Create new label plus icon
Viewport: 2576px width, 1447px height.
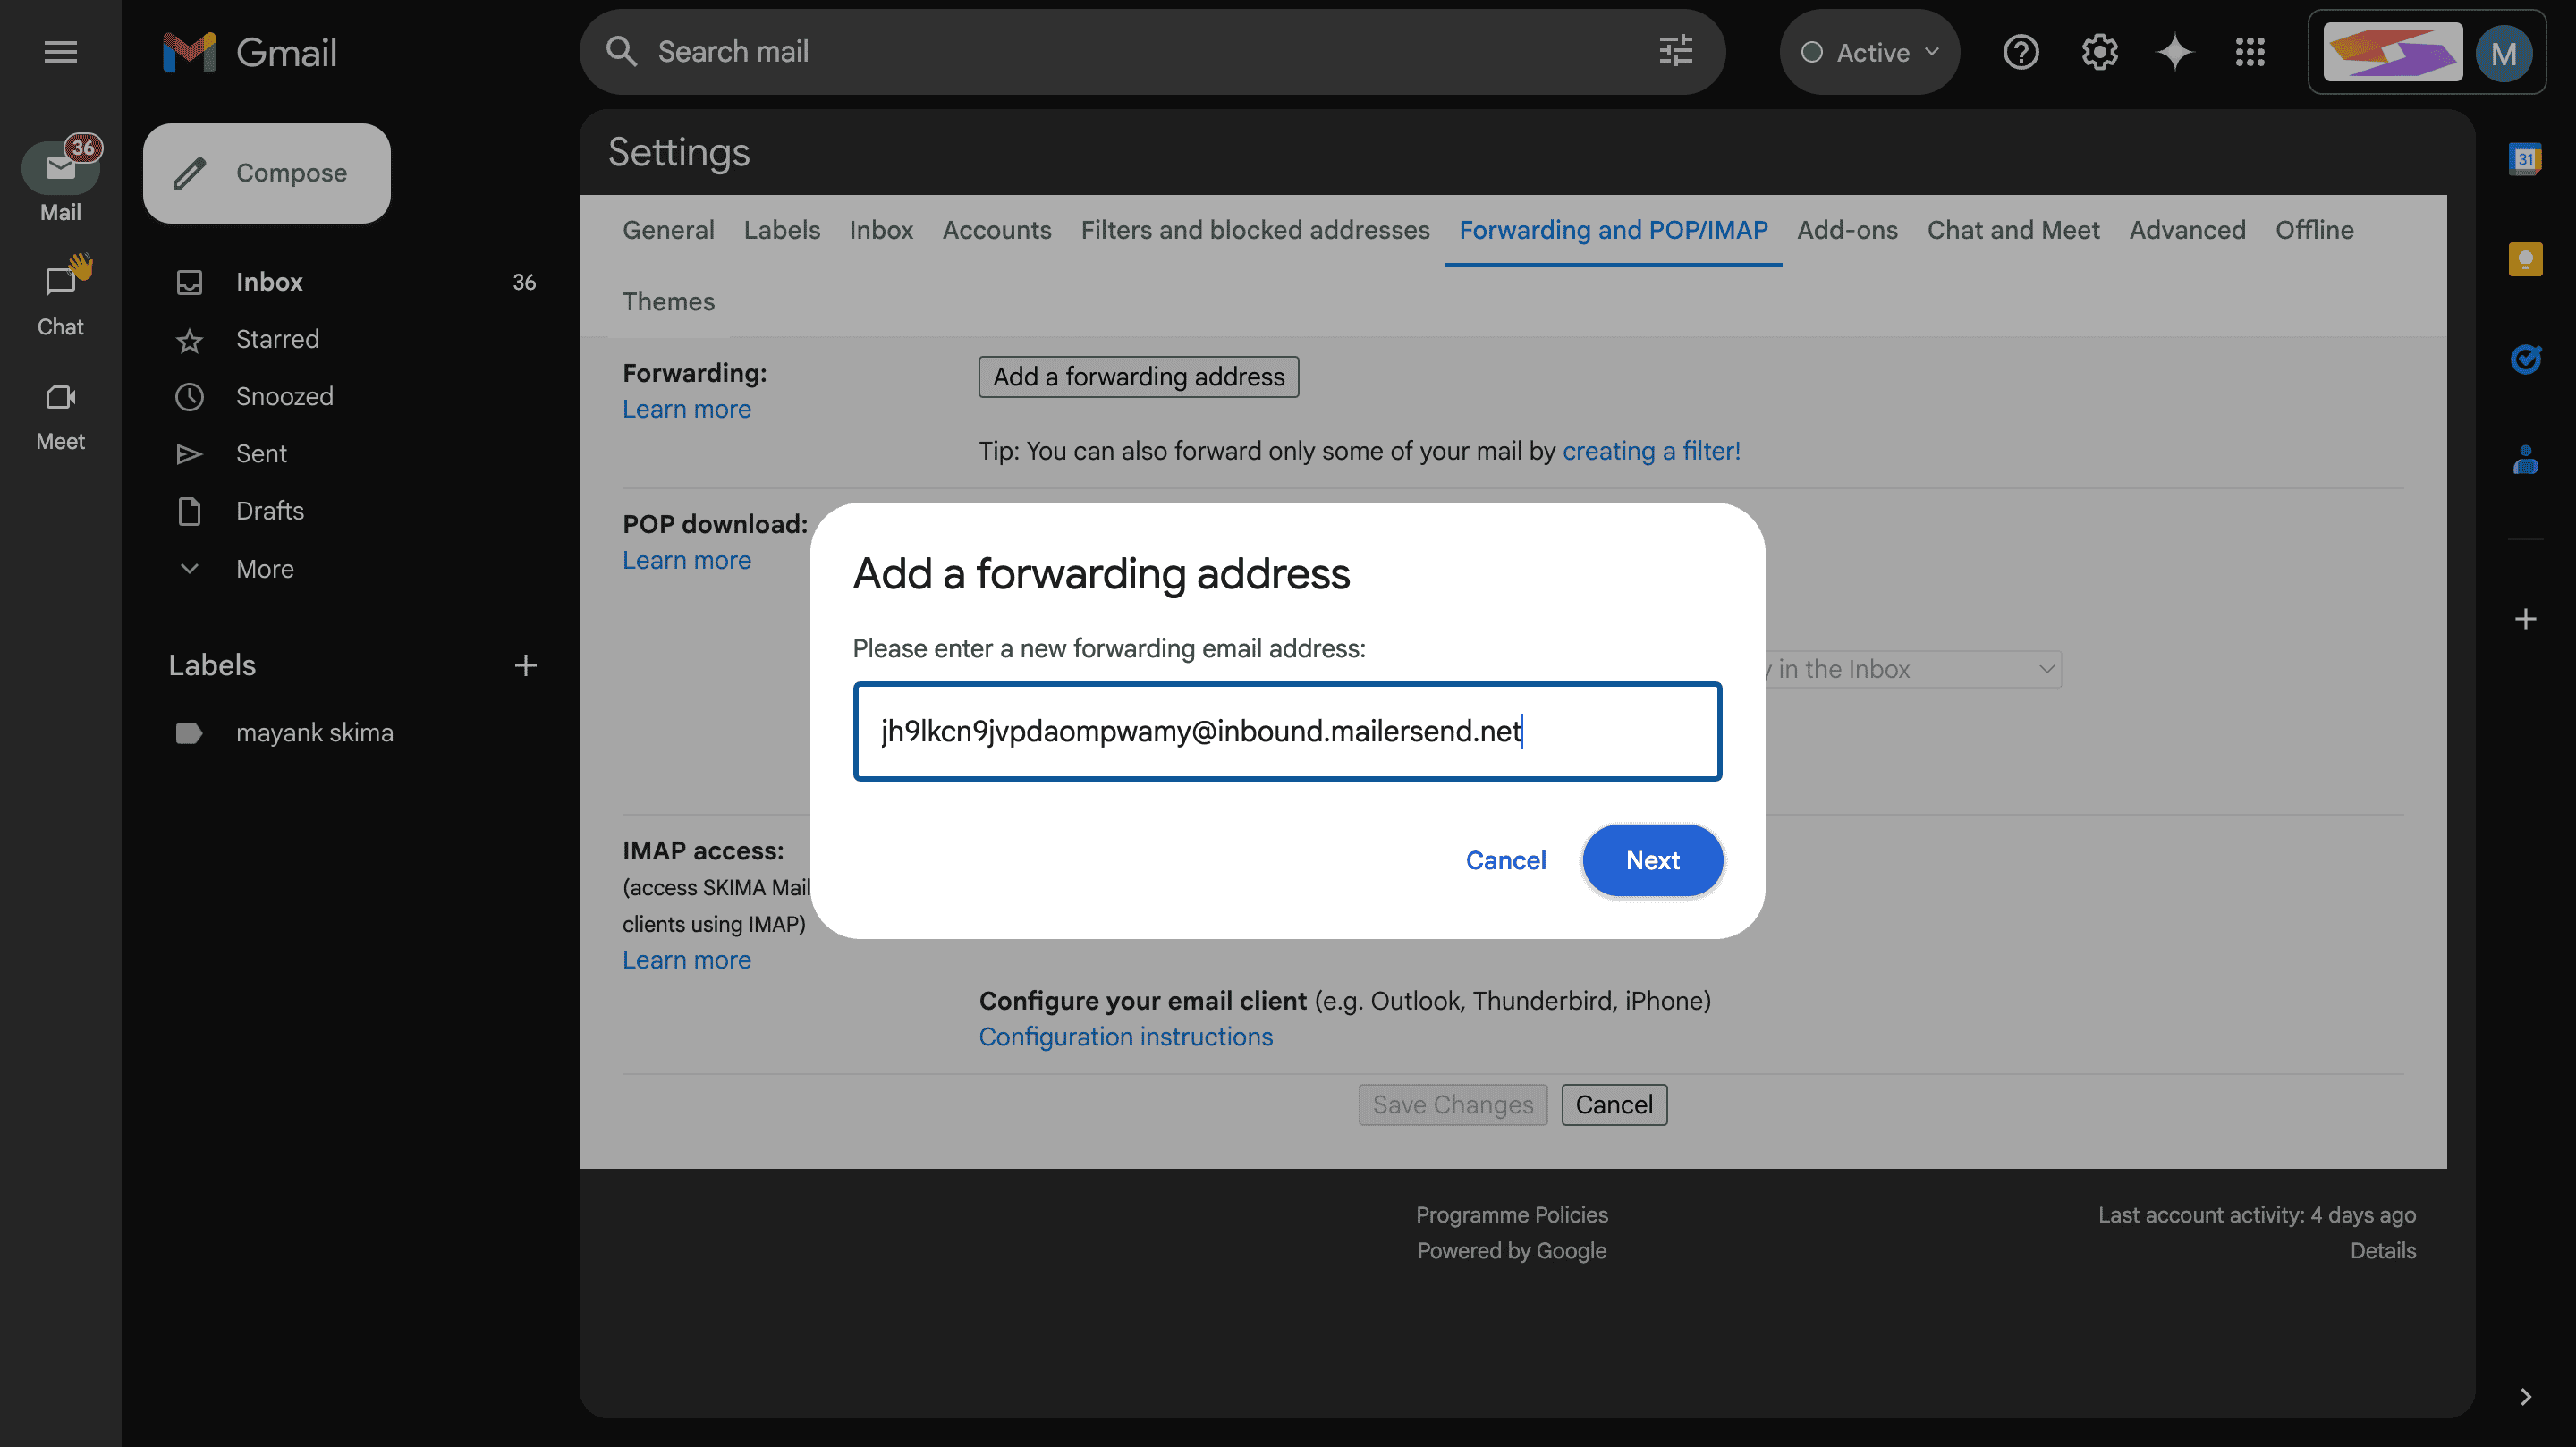point(525,665)
